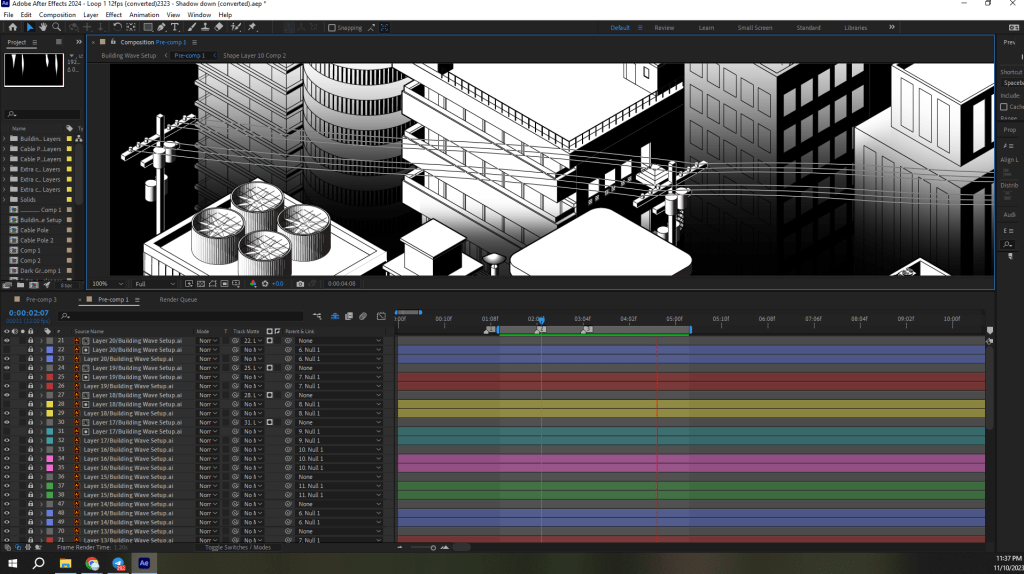Enable the Snapping checkbox
Image resolution: width=1024 pixels, height=574 pixels.
tap(332, 28)
